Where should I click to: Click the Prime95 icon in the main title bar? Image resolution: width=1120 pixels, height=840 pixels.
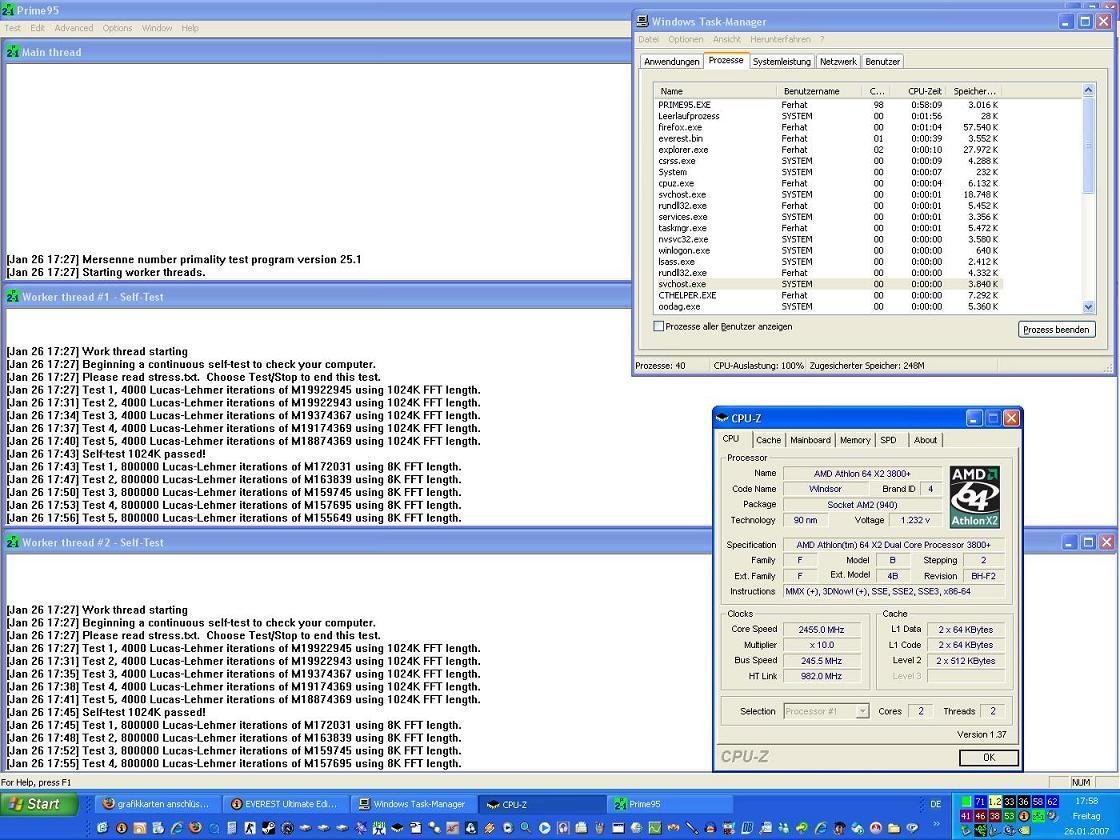(8, 10)
